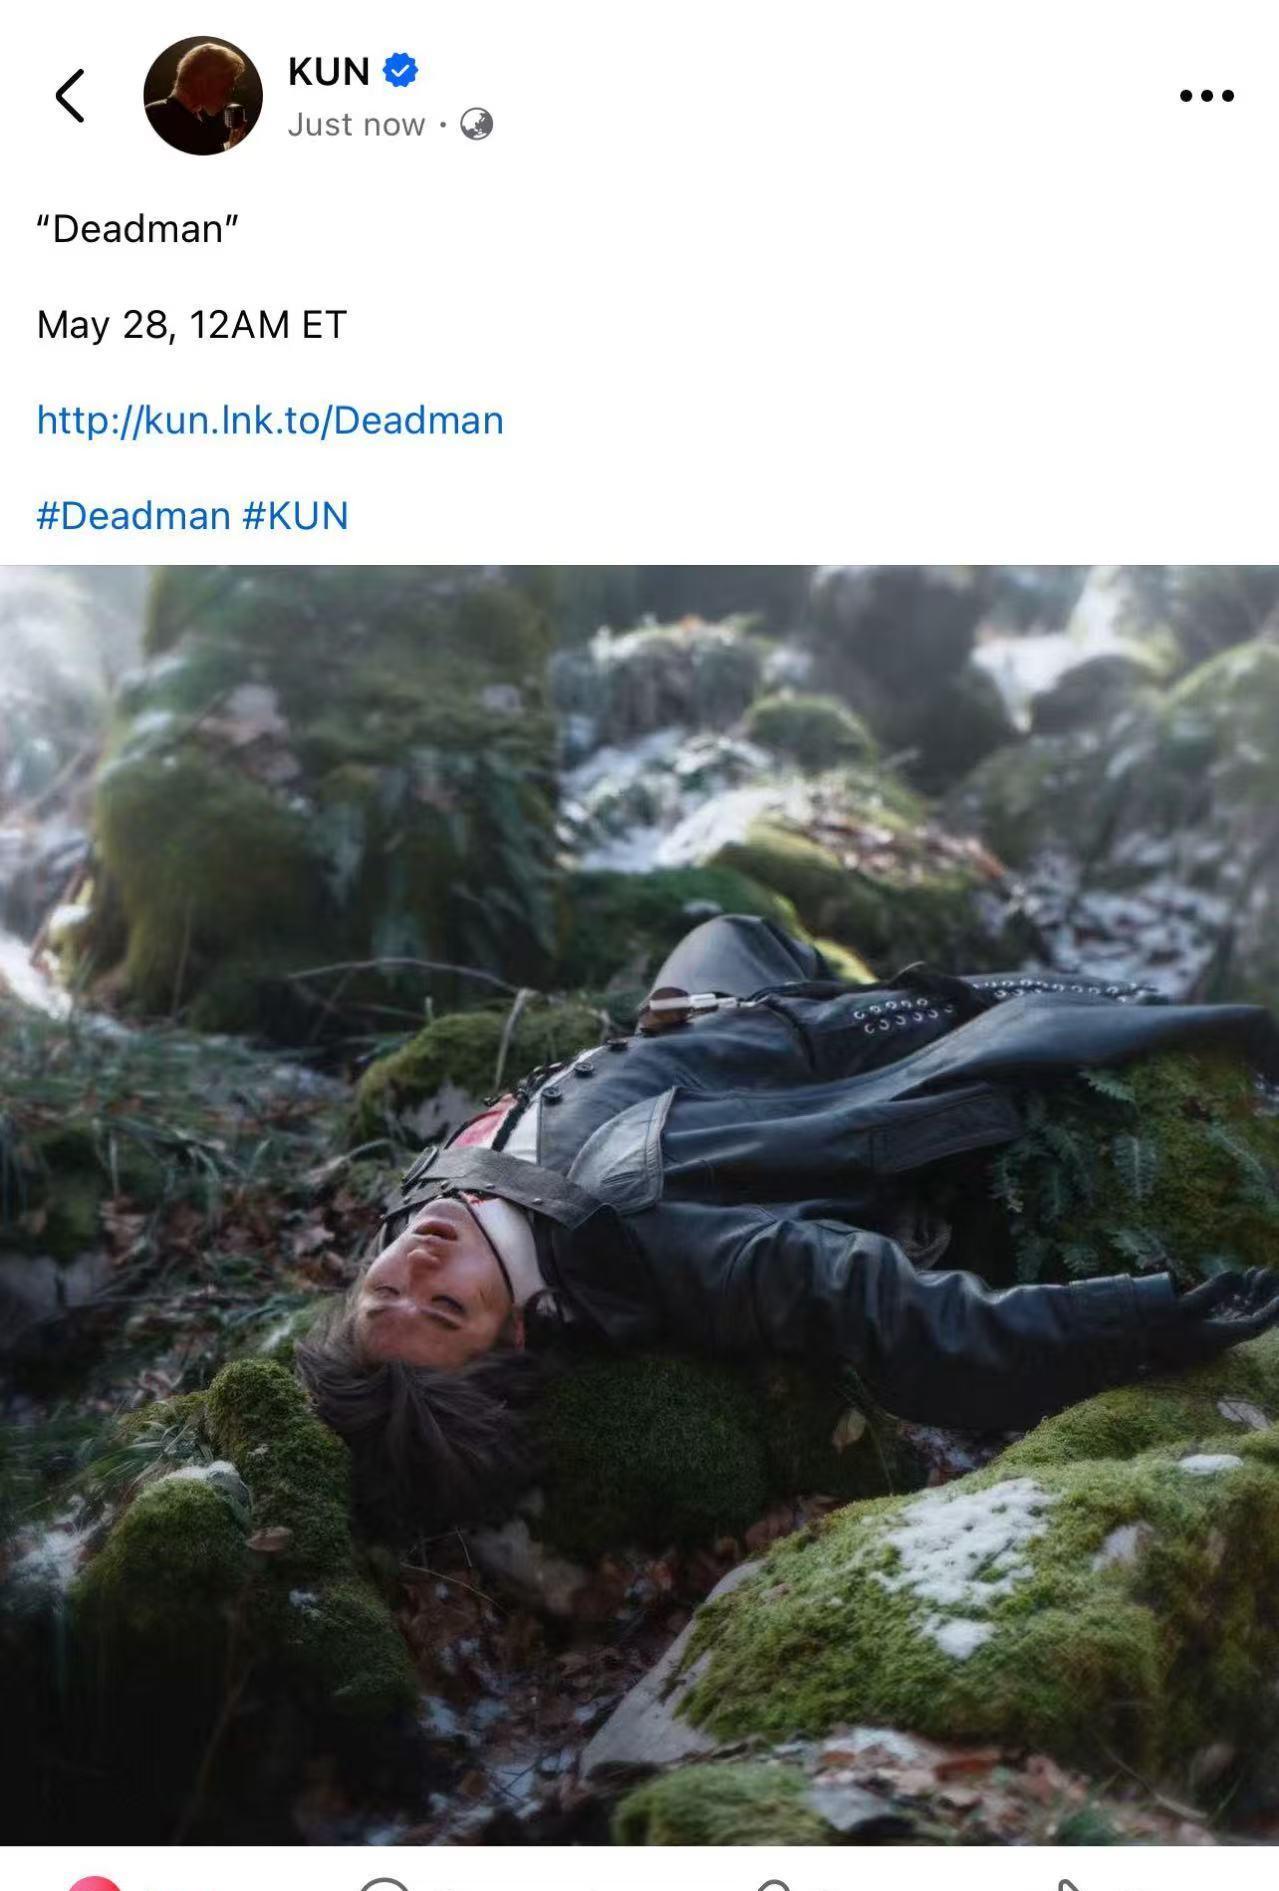Open KUN's profile picture

pos(203,96)
